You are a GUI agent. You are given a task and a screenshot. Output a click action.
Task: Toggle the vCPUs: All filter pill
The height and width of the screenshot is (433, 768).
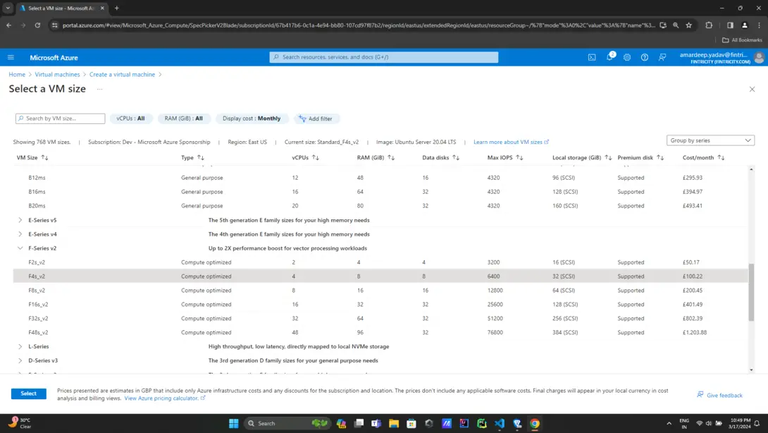pos(131,118)
